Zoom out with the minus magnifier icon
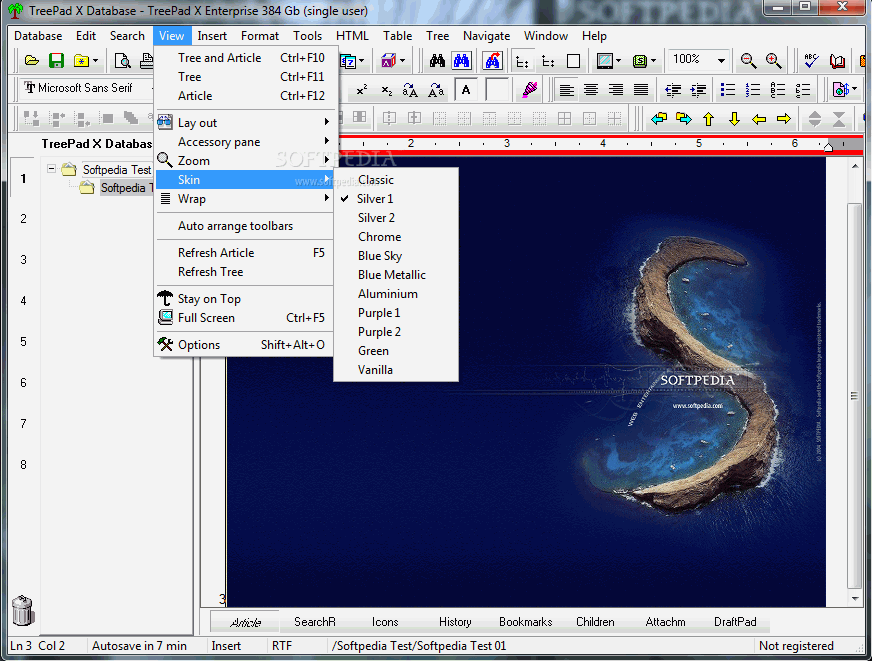The image size is (872, 661). pos(748,60)
